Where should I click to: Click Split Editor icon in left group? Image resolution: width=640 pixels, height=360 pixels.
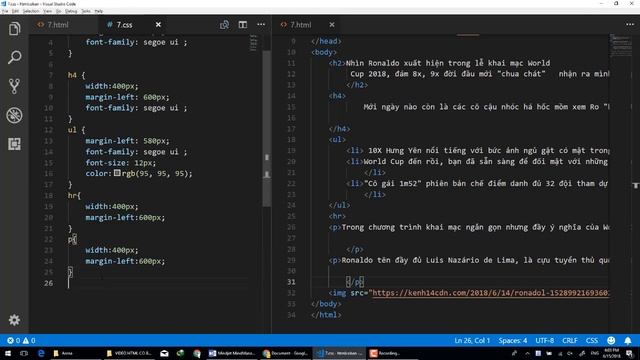pos(243,24)
